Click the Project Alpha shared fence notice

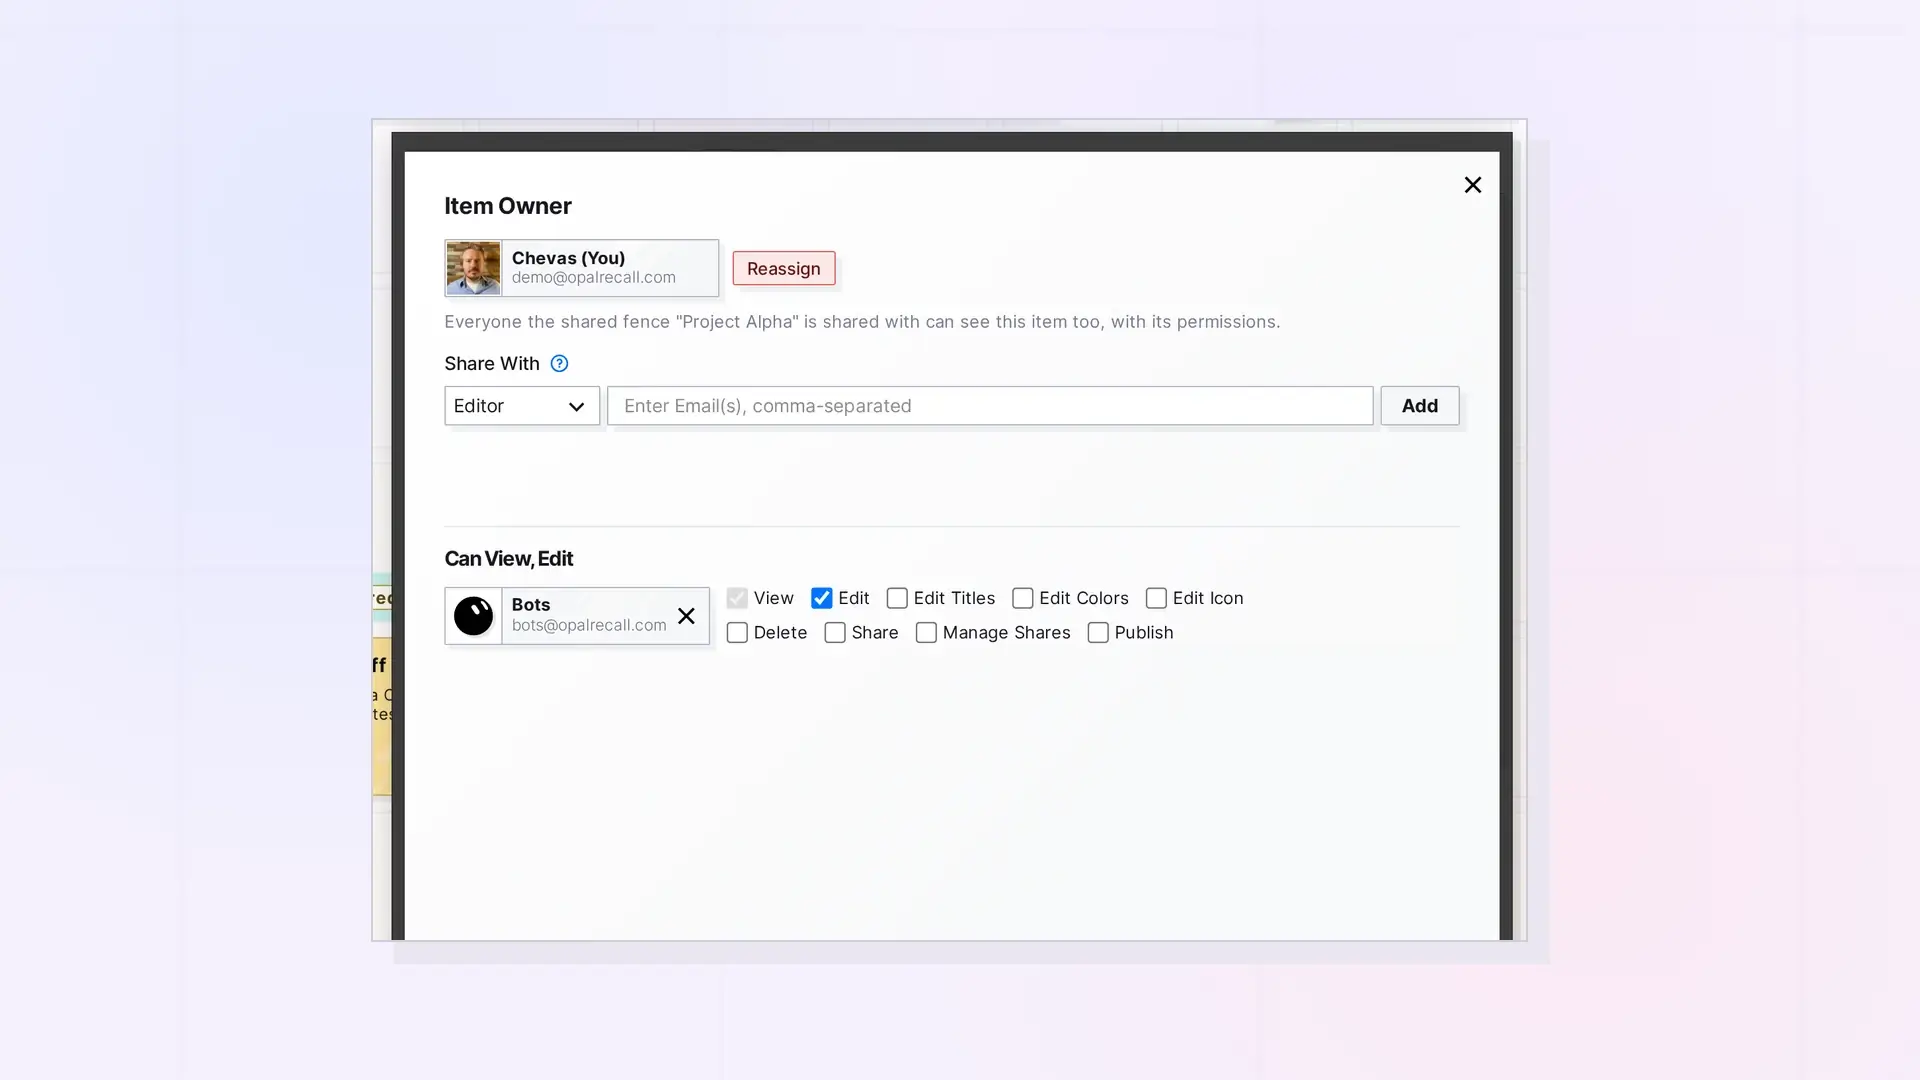point(862,322)
